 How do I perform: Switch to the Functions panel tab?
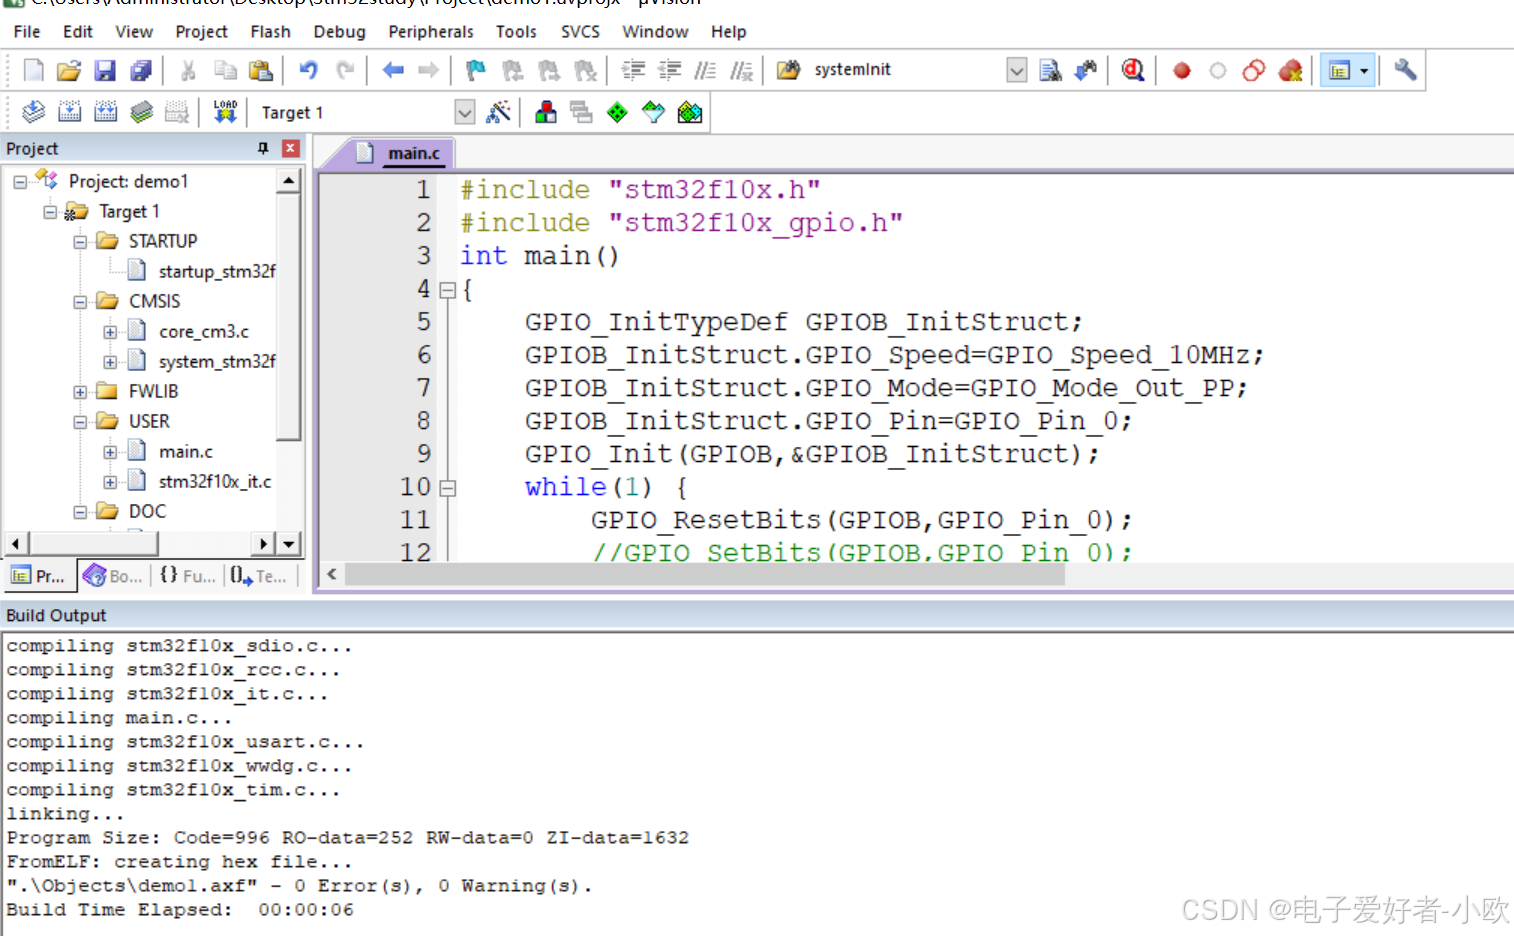pos(186,575)
